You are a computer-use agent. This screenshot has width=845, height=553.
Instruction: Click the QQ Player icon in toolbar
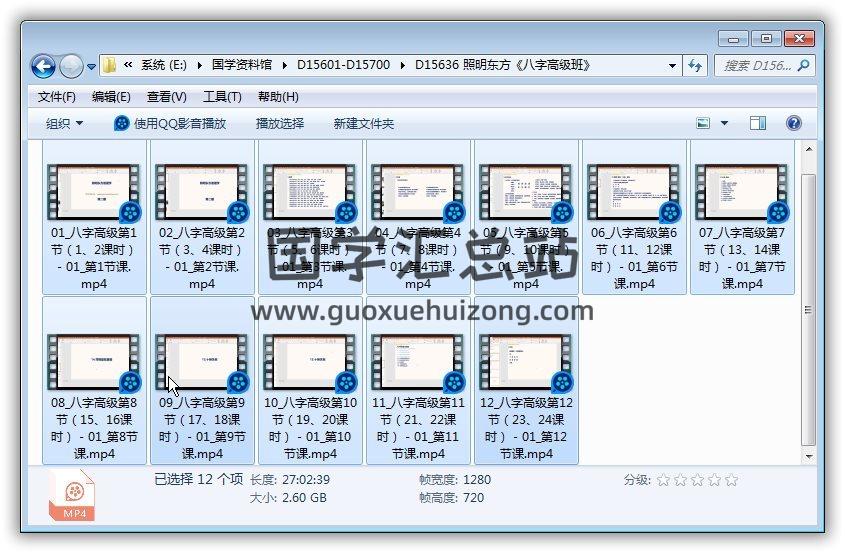point(121,123)
